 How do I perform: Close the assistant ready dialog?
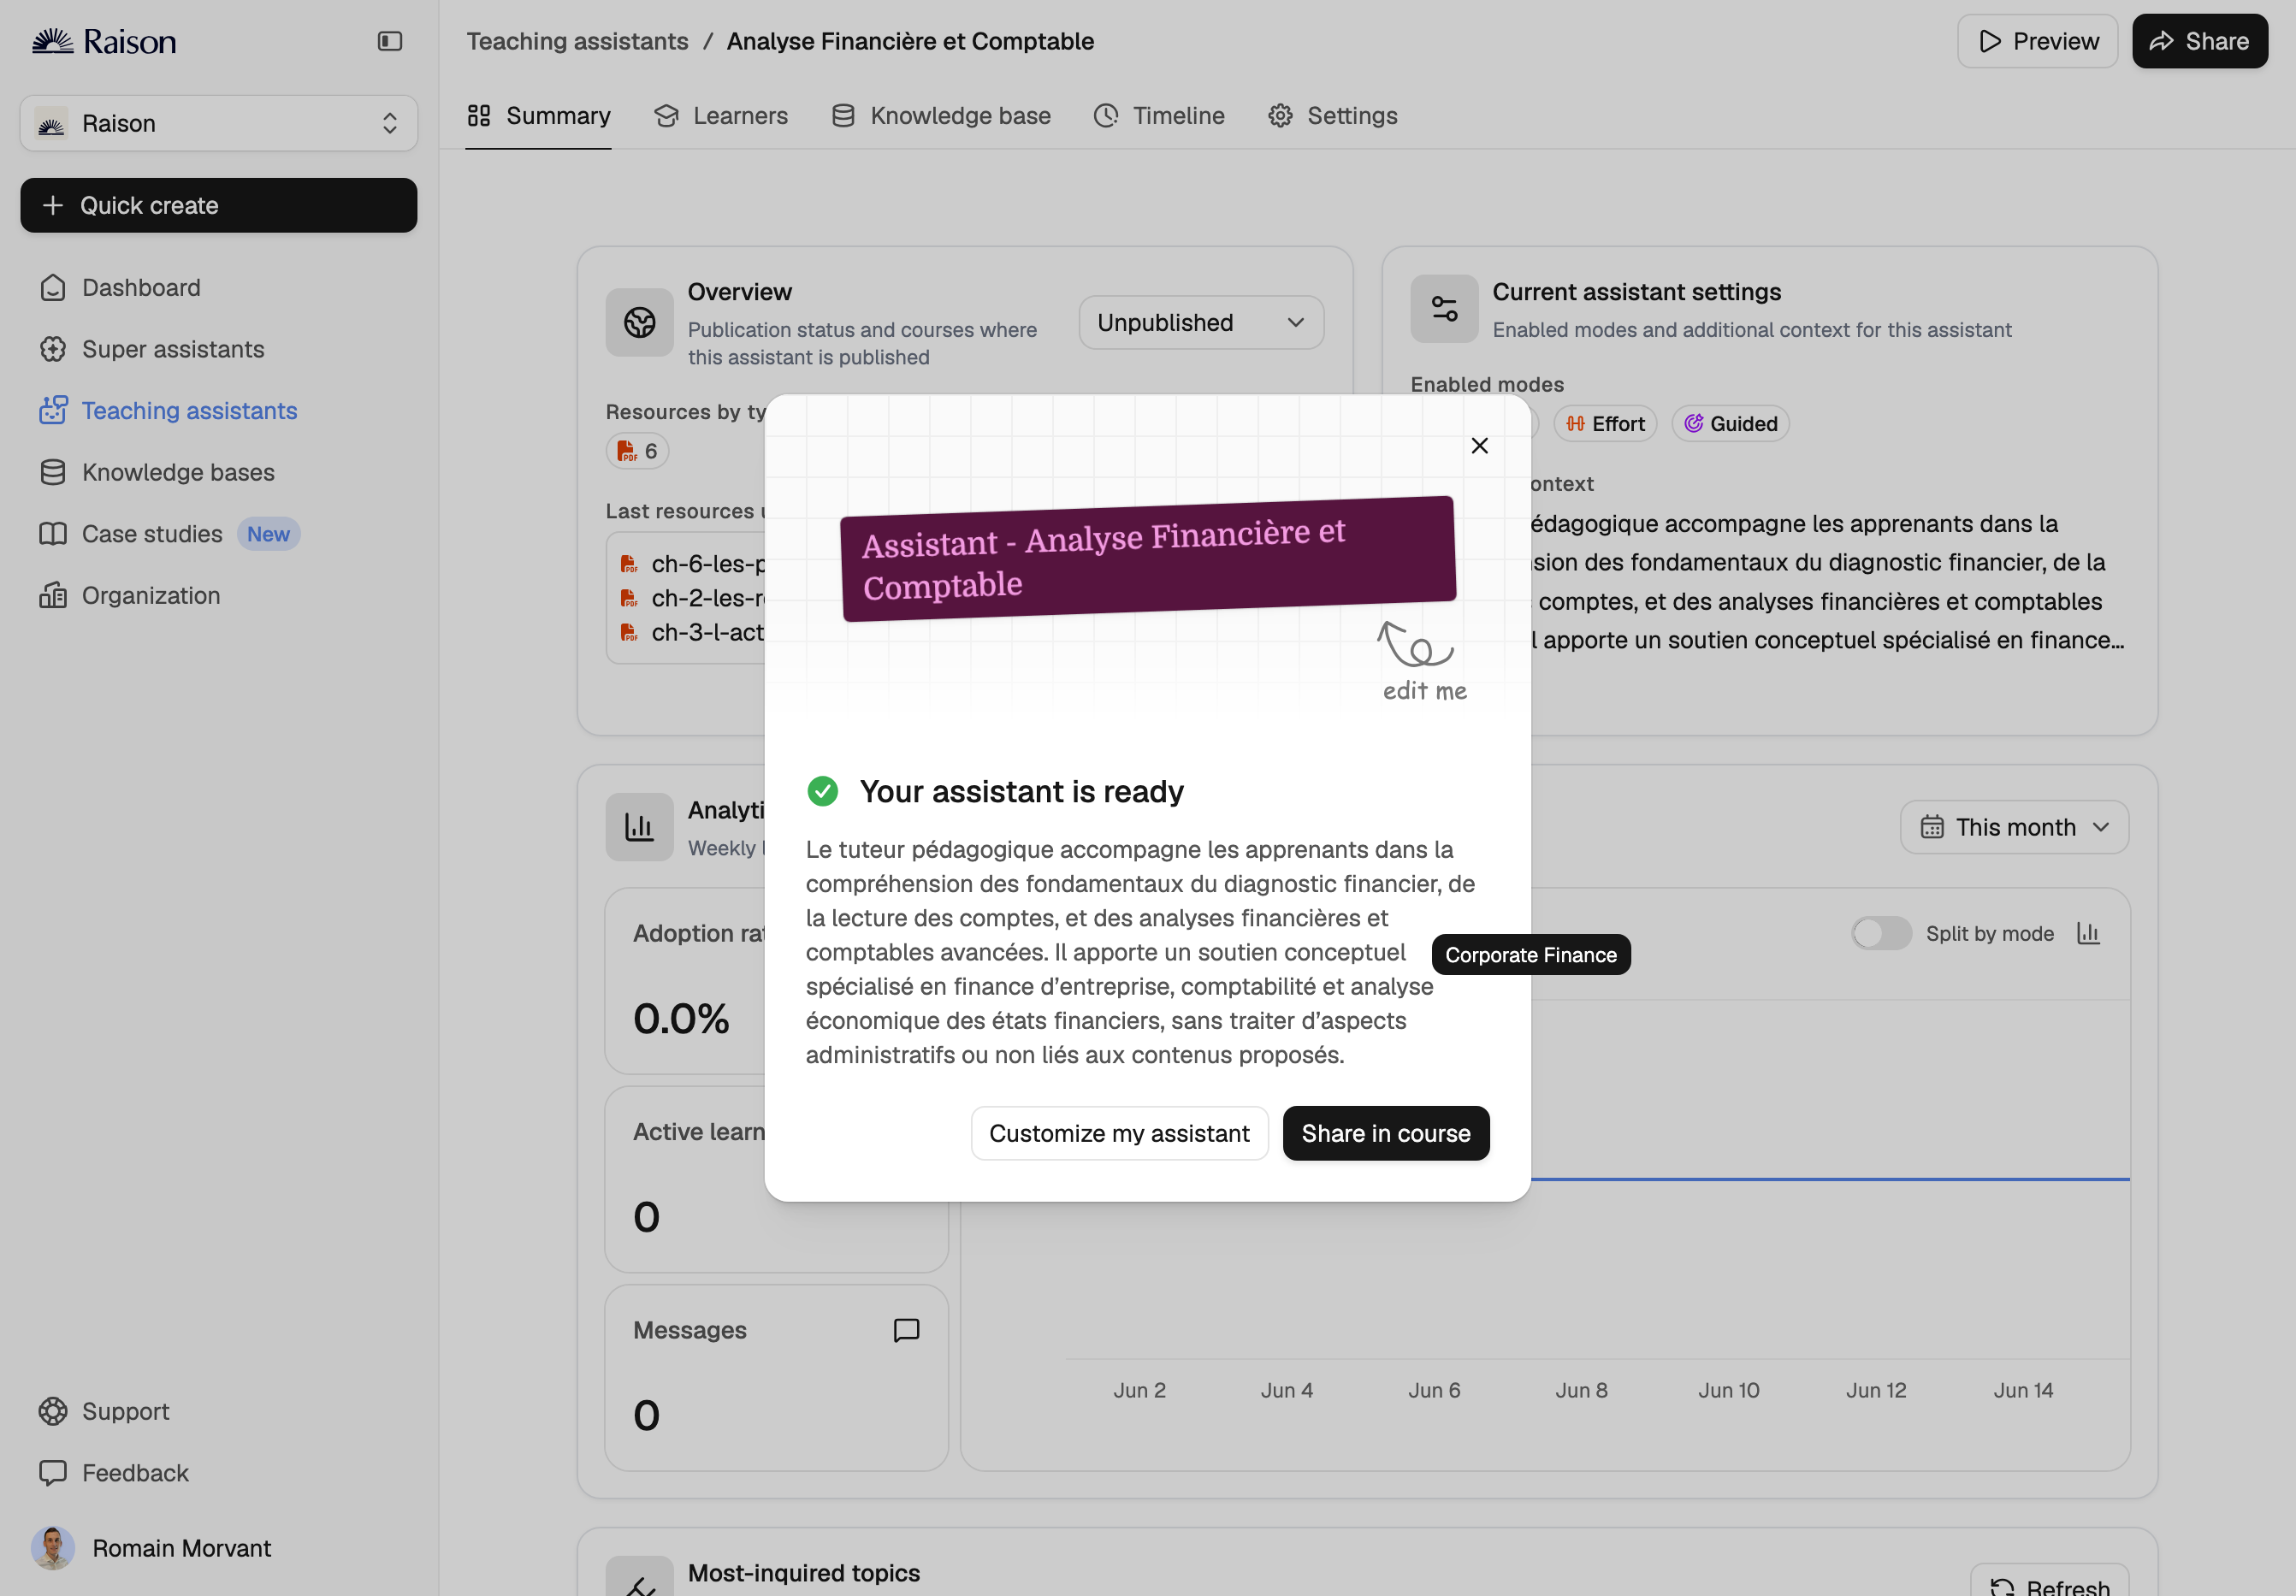click(1479, 446)
